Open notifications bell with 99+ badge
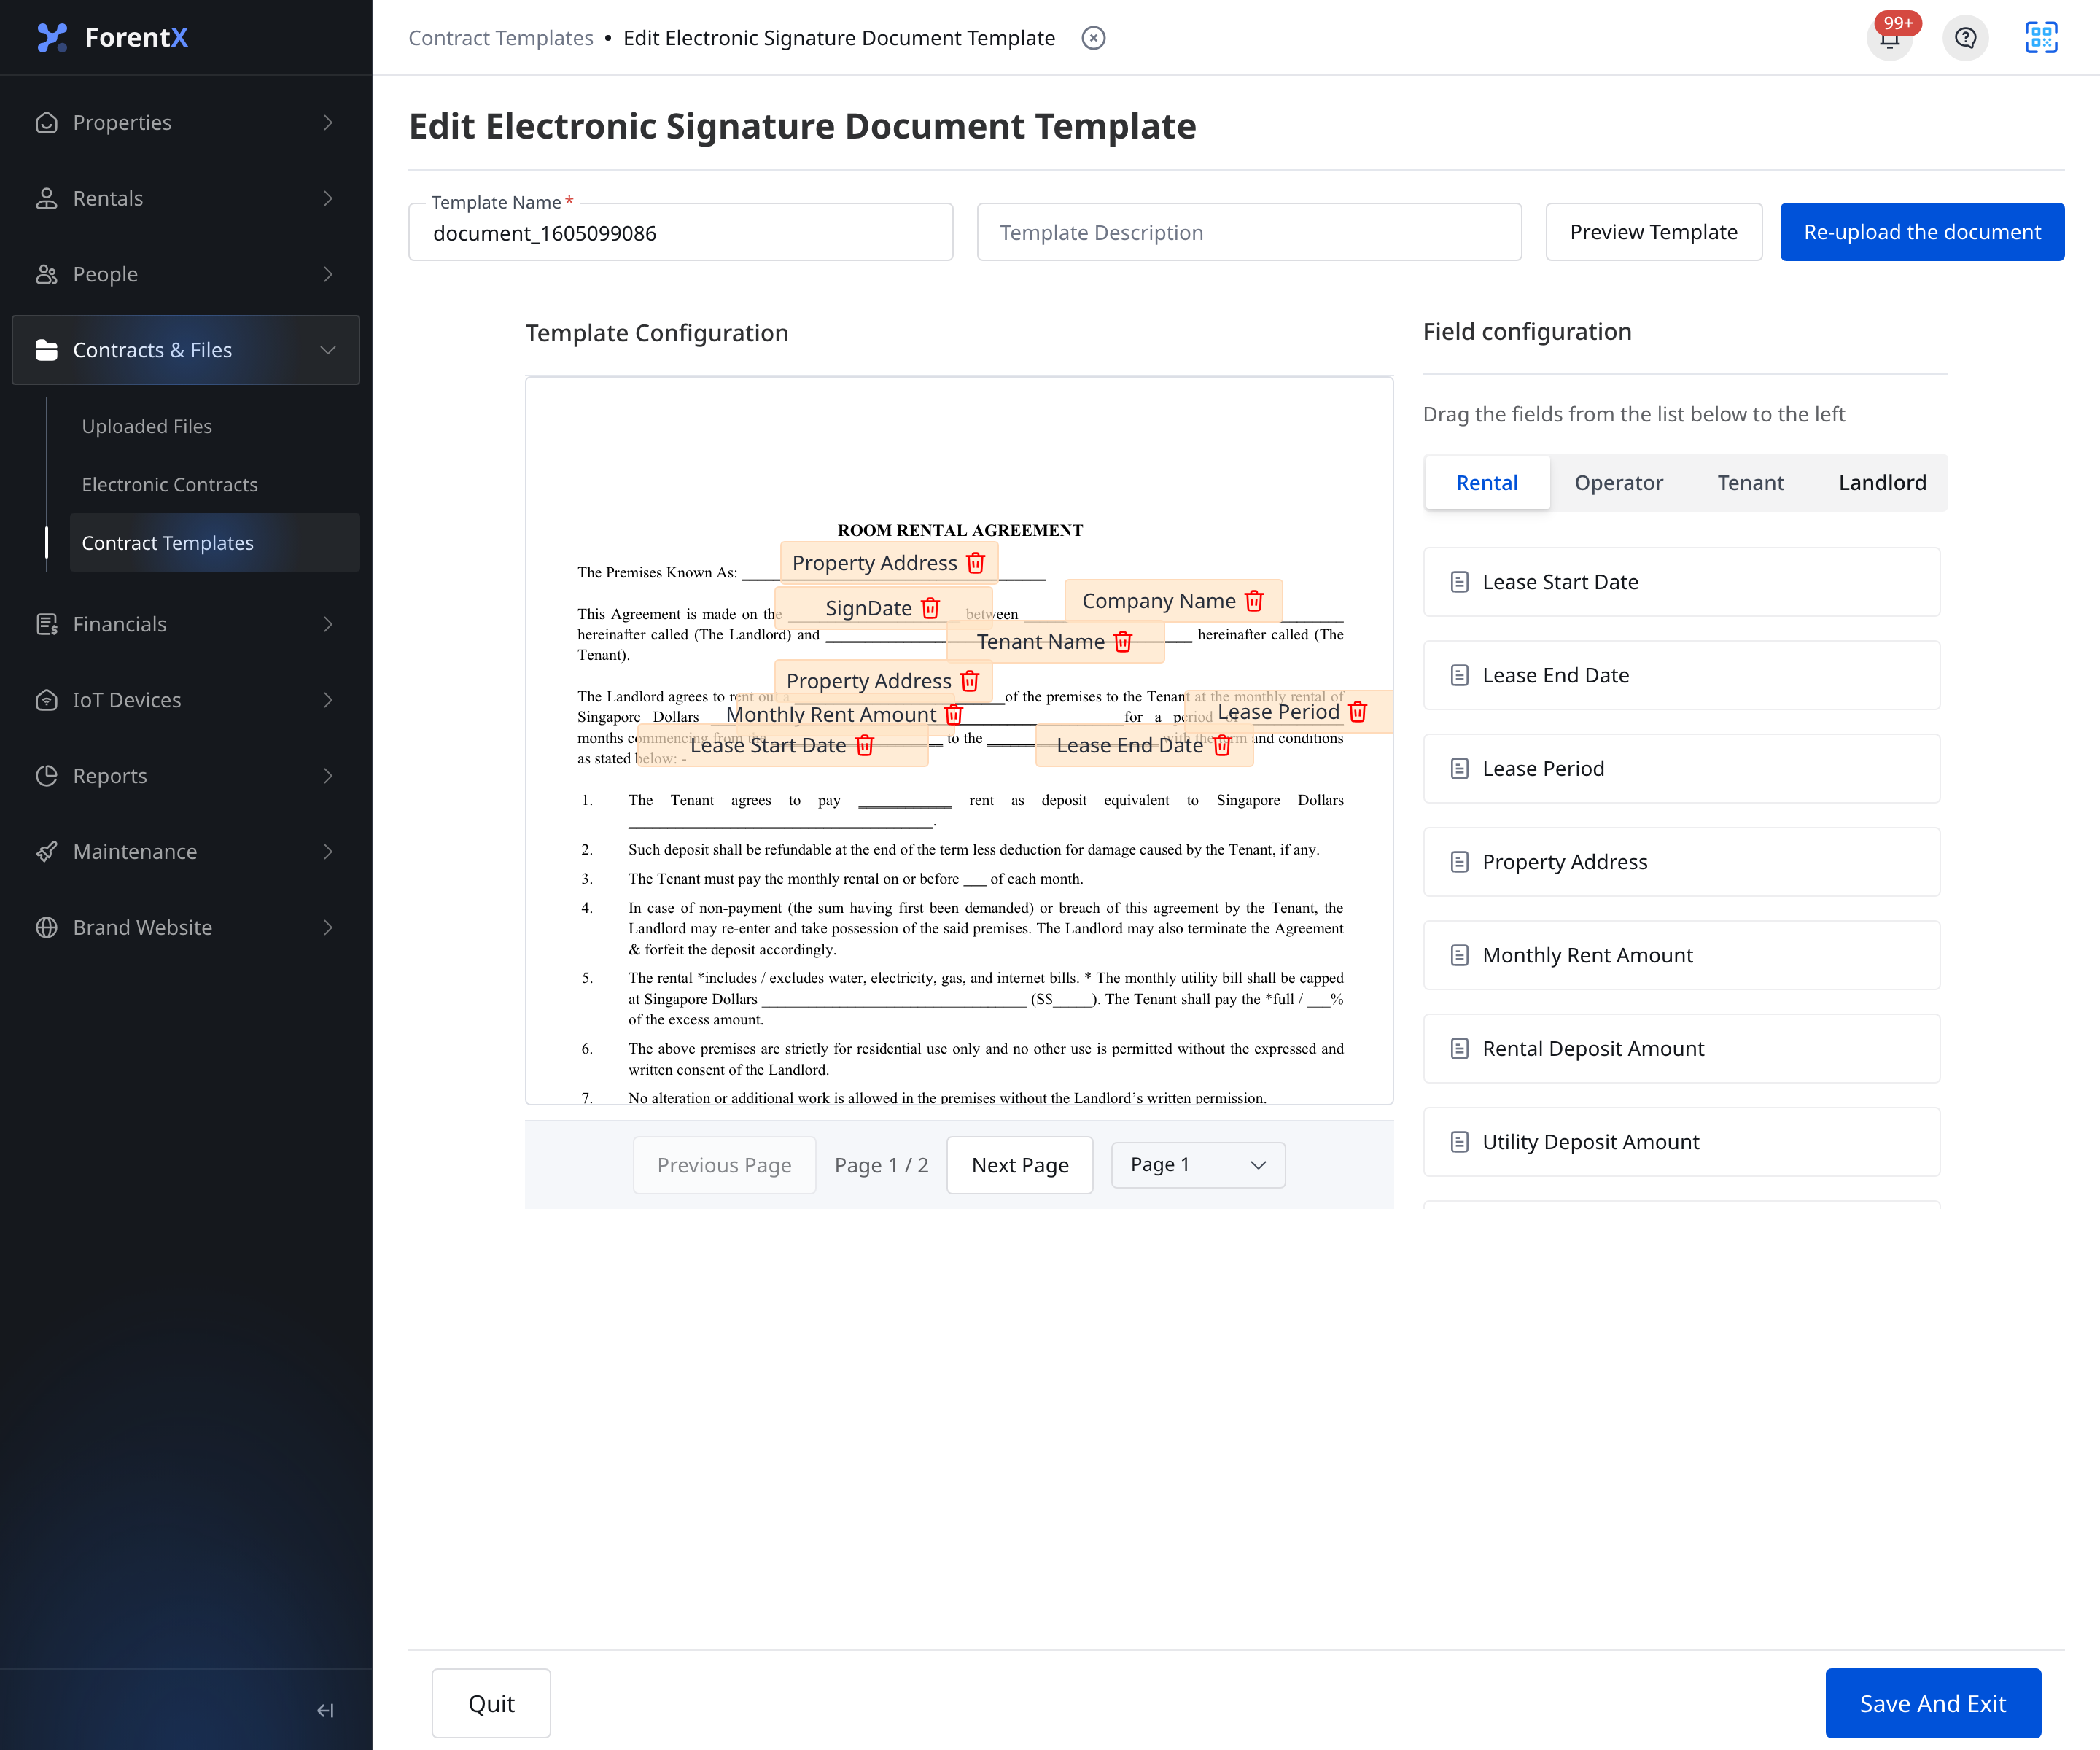 point(1889,38)
